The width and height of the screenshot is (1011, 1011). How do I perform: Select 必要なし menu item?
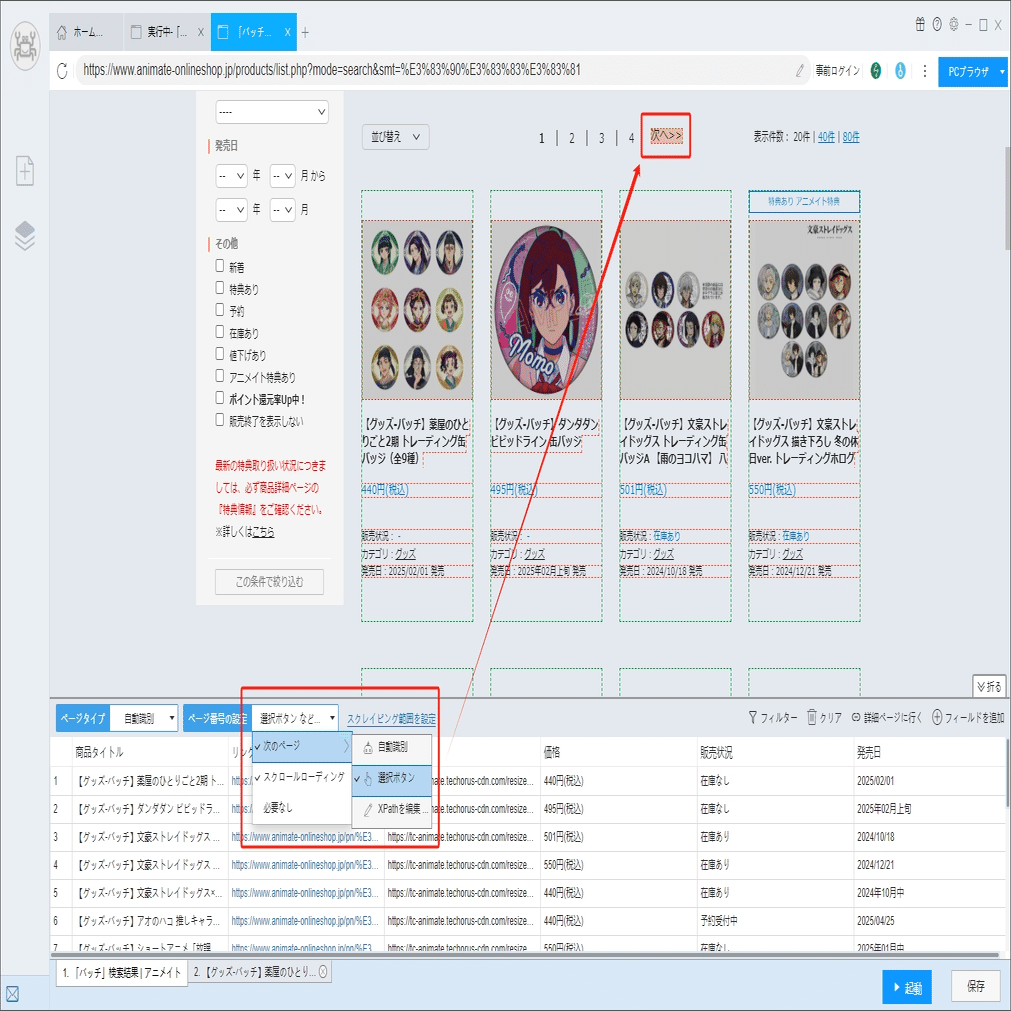coord(301,807)
